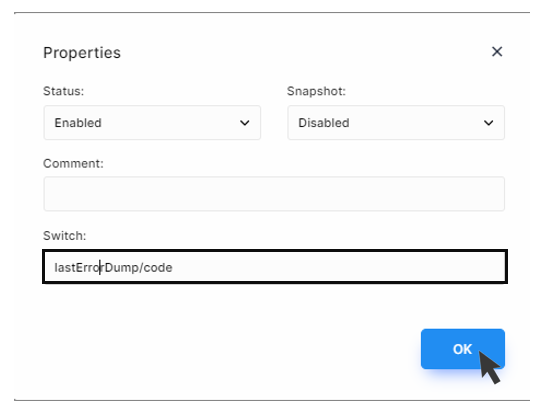This screenshot has height=411, width=543.
Task: Focus the empty Comment input field
Action: pos(274,194)
